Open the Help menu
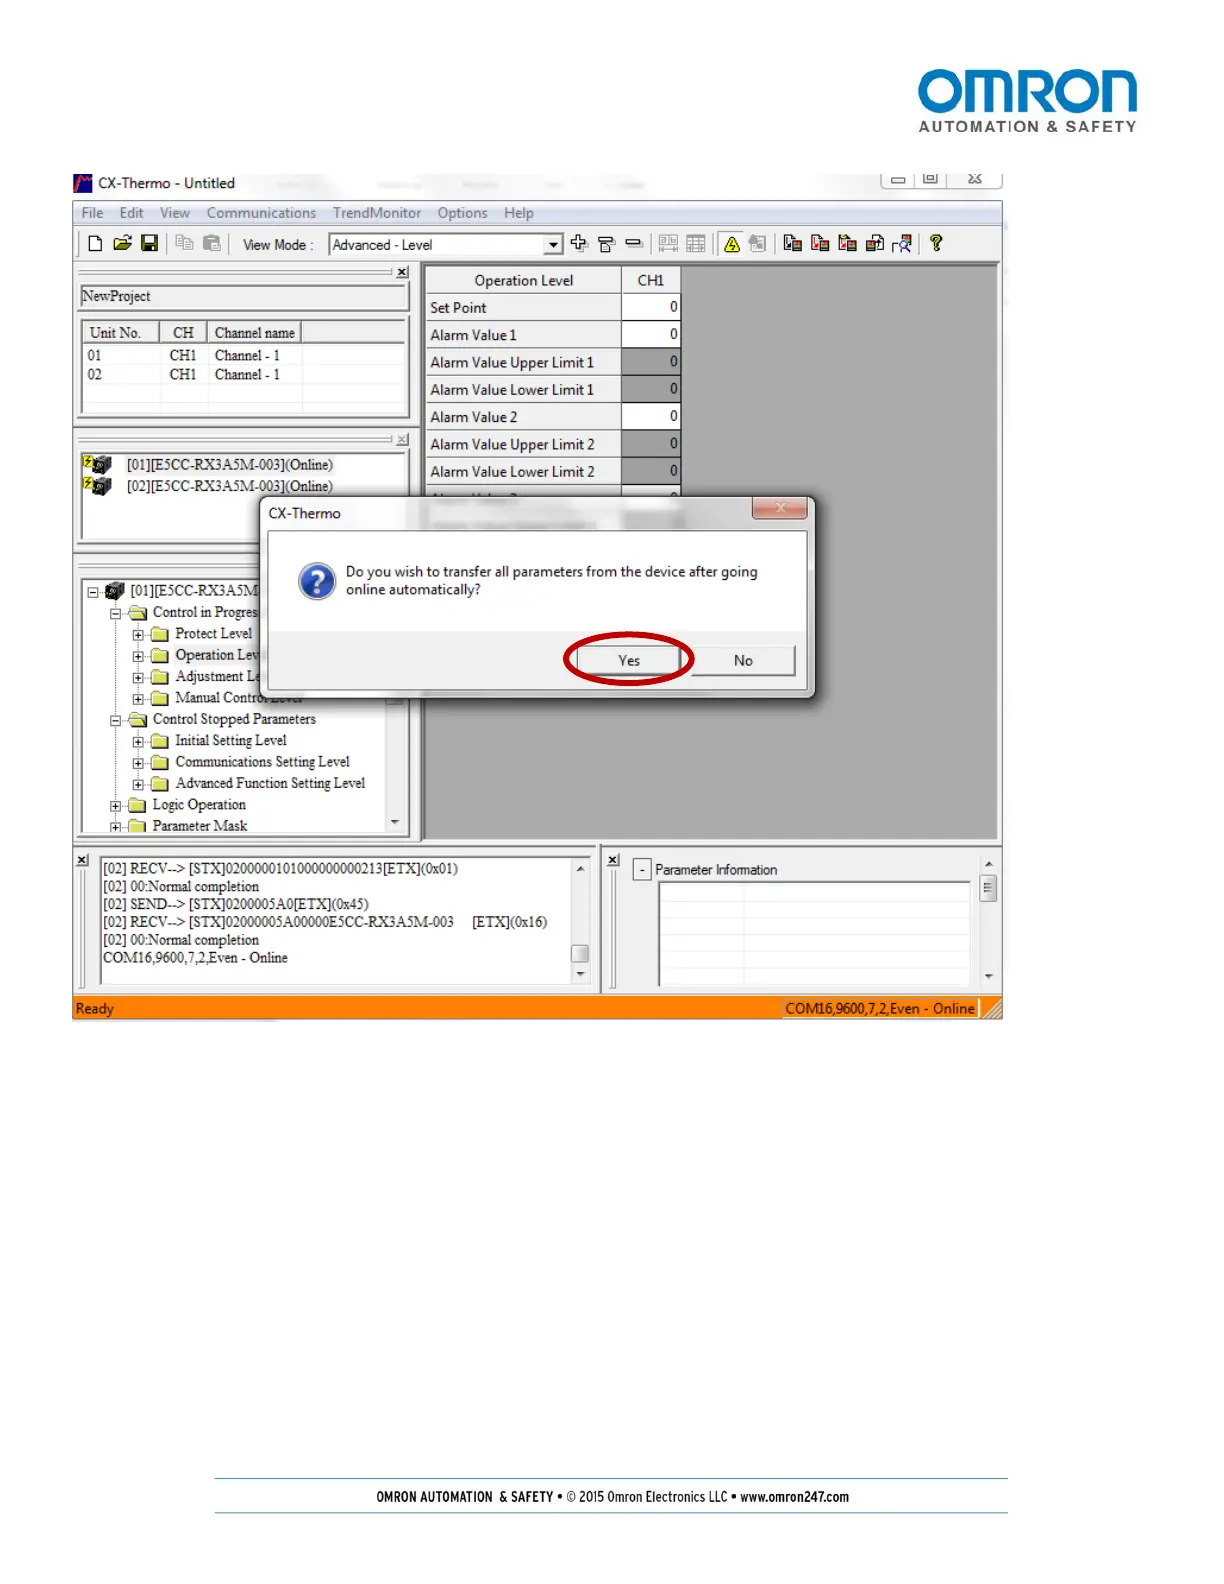This screenshot has width=1224, height=1584. (x=518, y=213)
